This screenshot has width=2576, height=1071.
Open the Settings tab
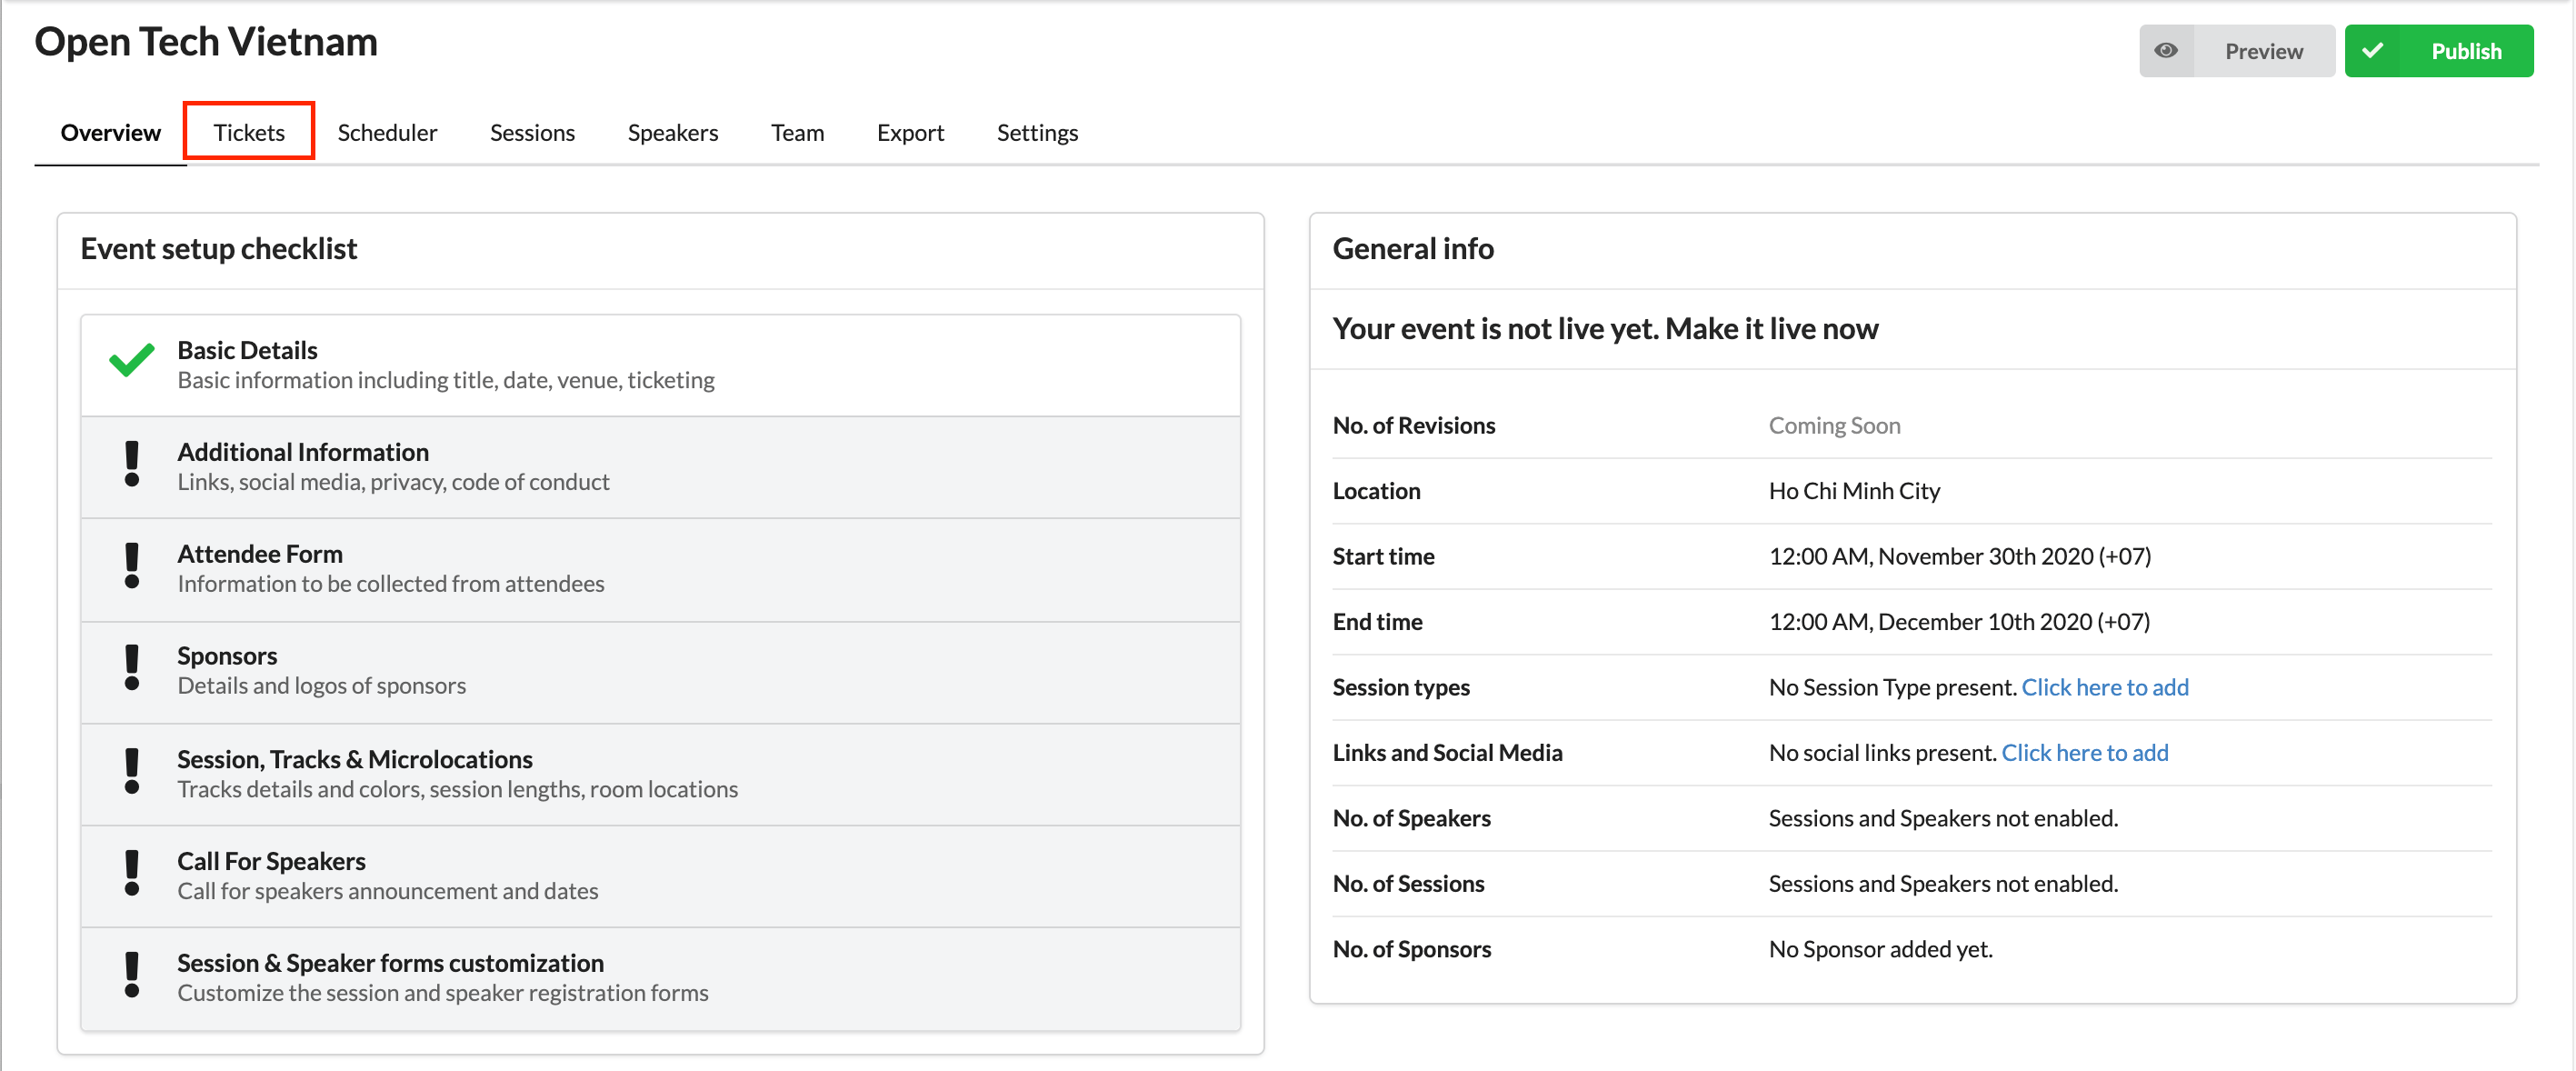[1037, 131]
